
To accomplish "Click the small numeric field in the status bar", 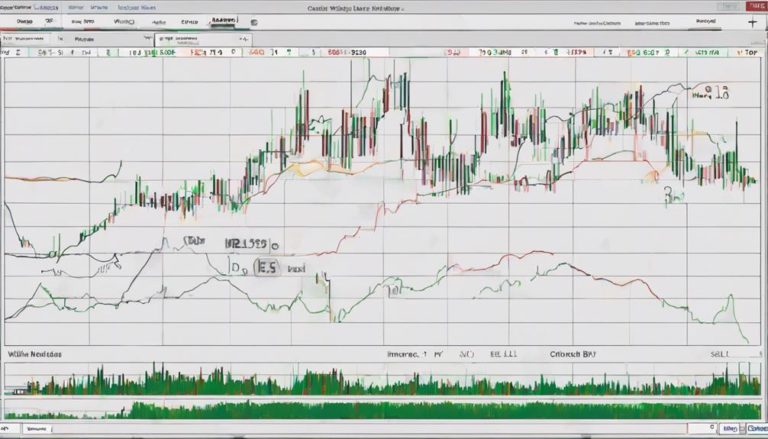I will (x=702, y=429).
